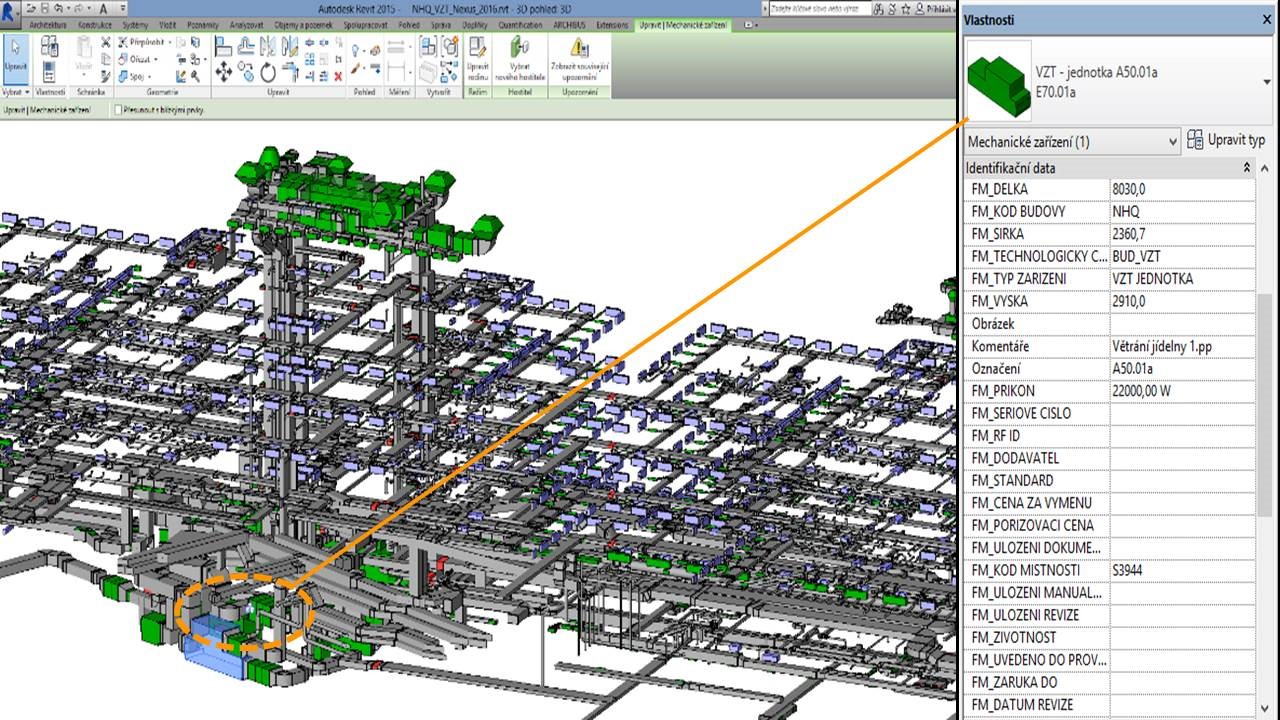The height and width of the screenshot is (720, 1280).
Task: Switch to the Systémy ribbon tab
Action: point(136,25)
